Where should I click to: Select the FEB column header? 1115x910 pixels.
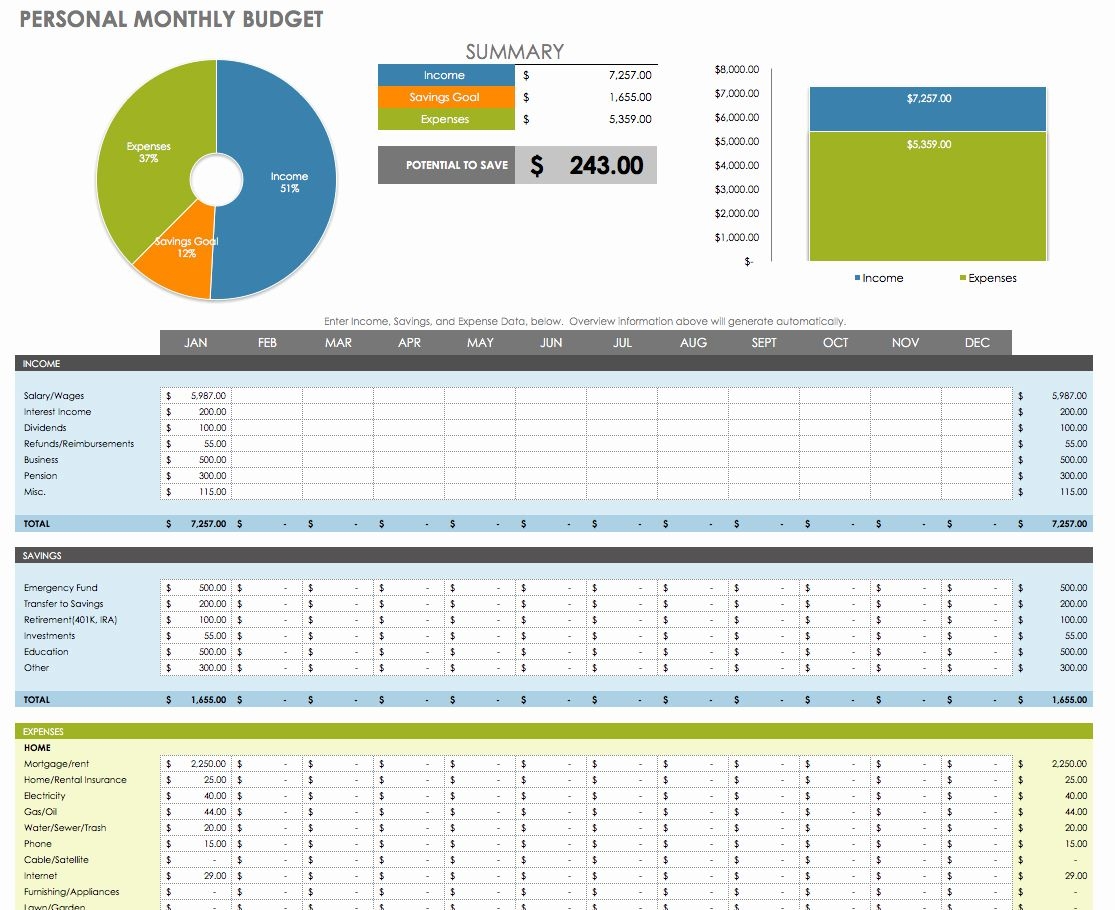[267, 343]
